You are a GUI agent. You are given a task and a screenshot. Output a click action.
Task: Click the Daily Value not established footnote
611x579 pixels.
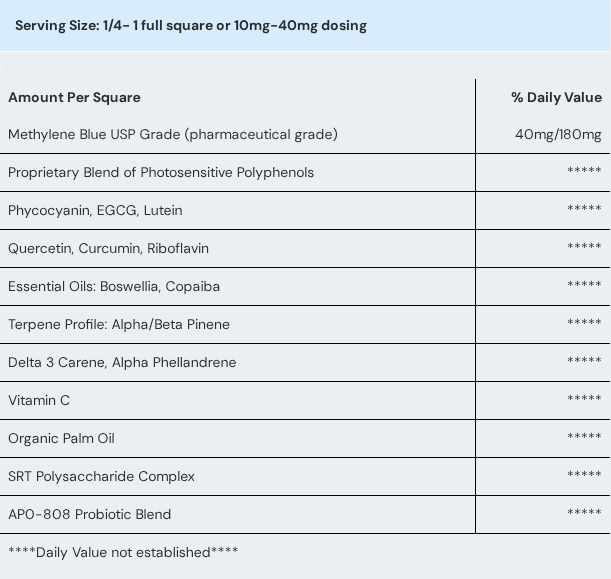pos(123,552)
